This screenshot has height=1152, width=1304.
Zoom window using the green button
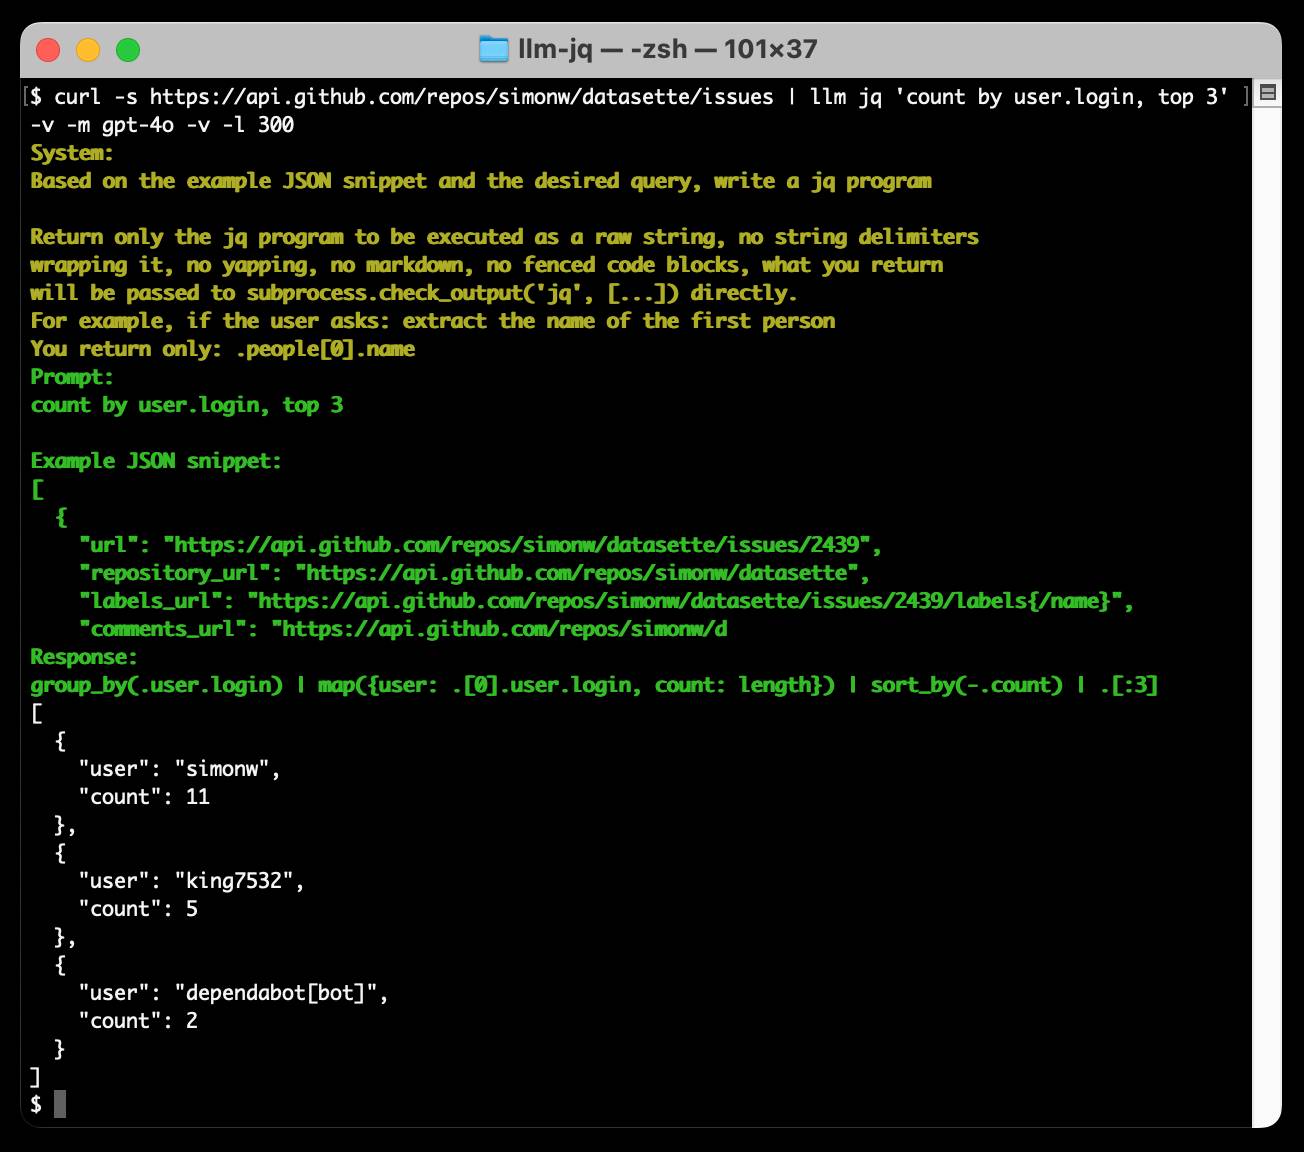(128, 49)
